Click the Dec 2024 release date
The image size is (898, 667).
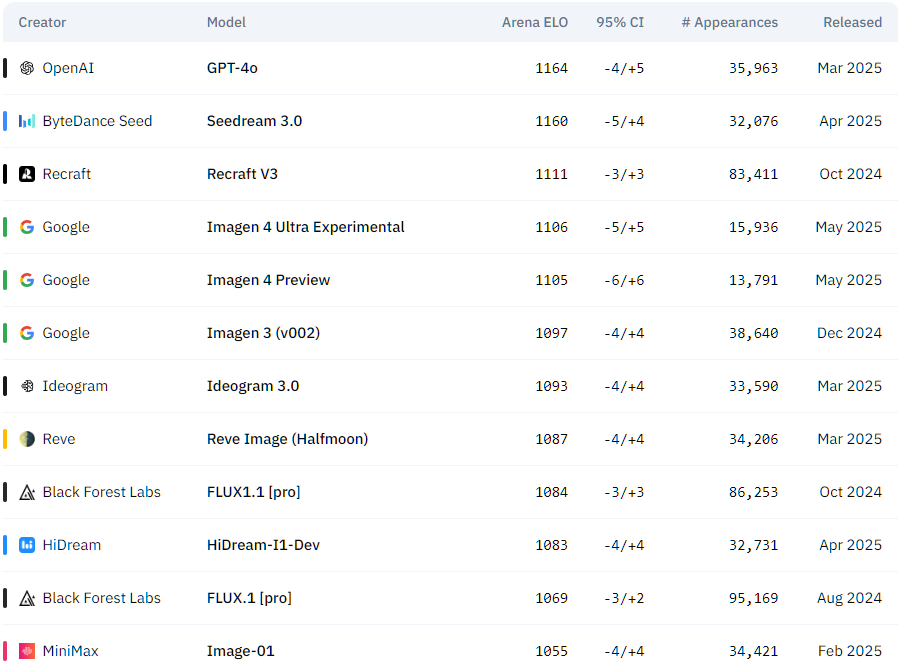coord(849,333)
